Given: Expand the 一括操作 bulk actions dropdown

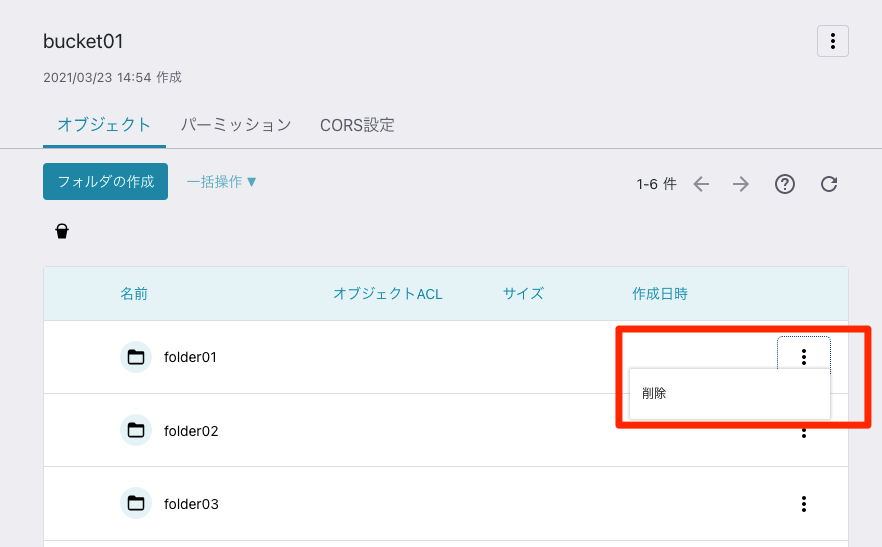Looking at the screenshot, I should point(222,182).
